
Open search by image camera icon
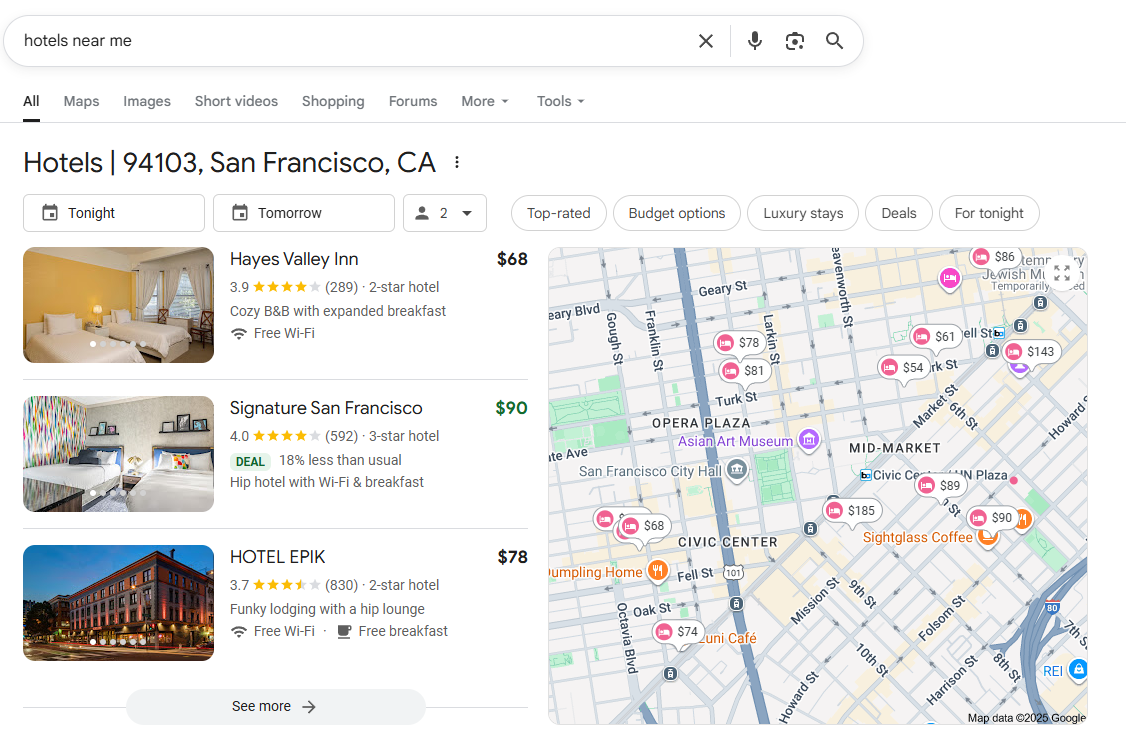pyautogui.click(x=795, y=41)
